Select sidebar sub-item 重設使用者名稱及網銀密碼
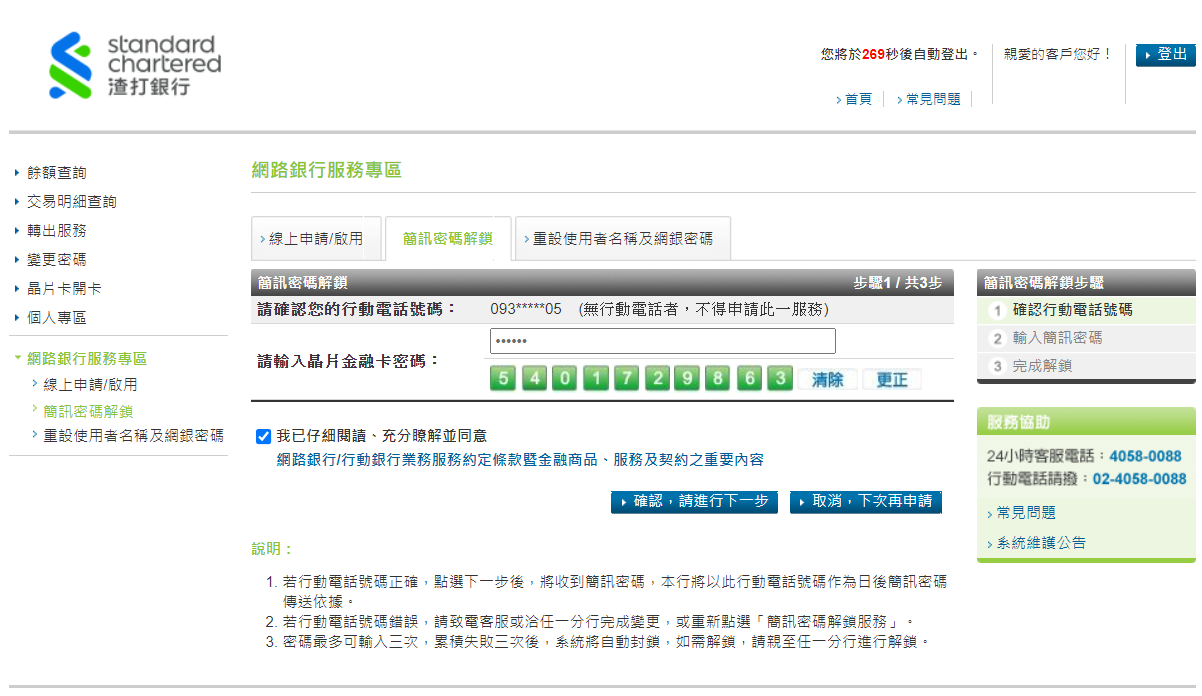Image resolution: width=1202 pixels, height=696 pixels. [133, 436]
